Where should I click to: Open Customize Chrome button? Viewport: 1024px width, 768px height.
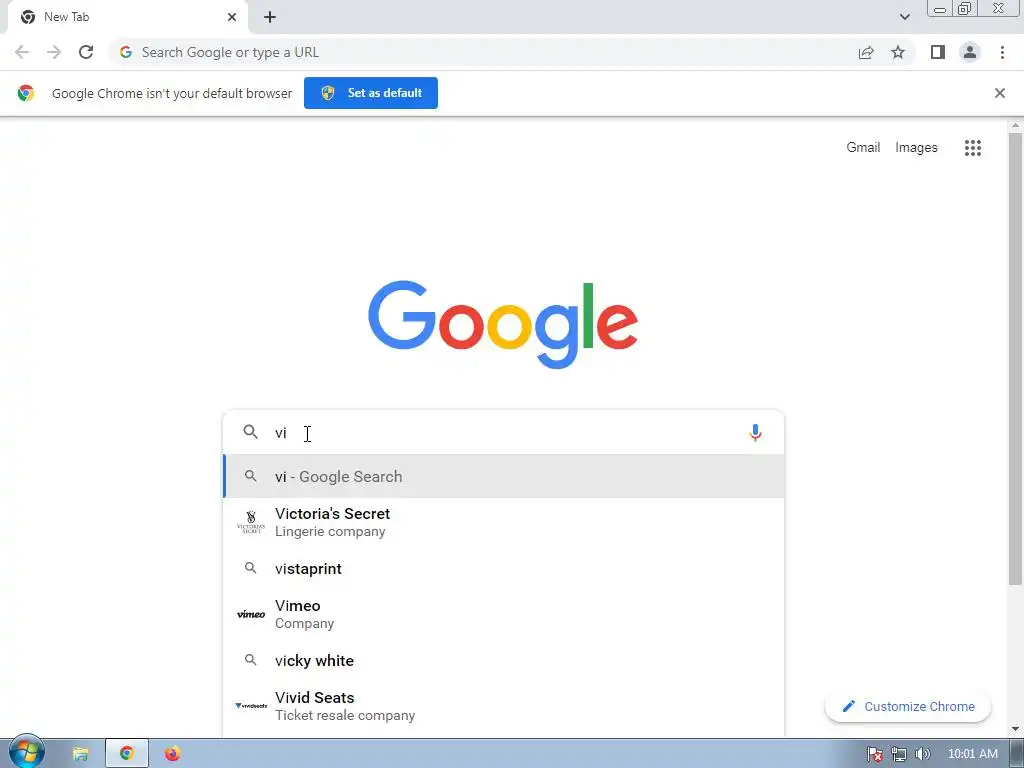pyautogui.click(x=908, y=706)
